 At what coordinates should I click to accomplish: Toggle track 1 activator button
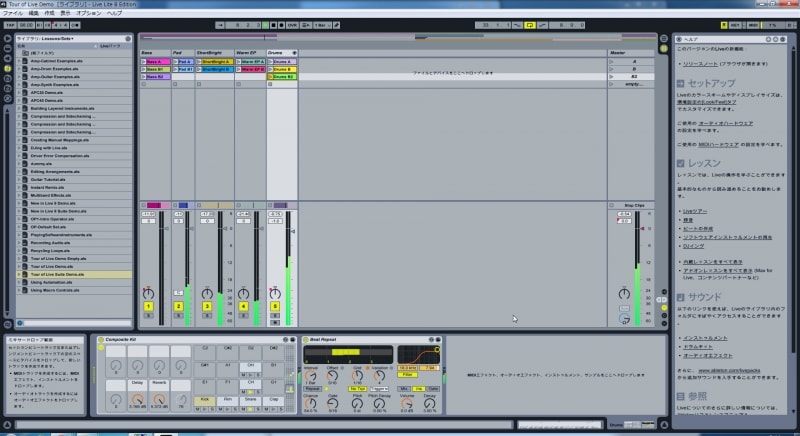click(148, 306)
